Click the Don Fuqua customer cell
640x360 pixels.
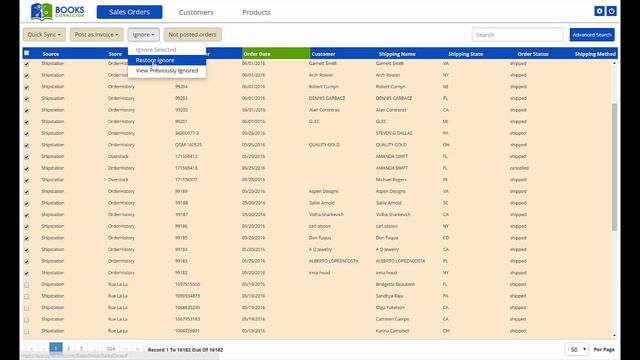320,238
